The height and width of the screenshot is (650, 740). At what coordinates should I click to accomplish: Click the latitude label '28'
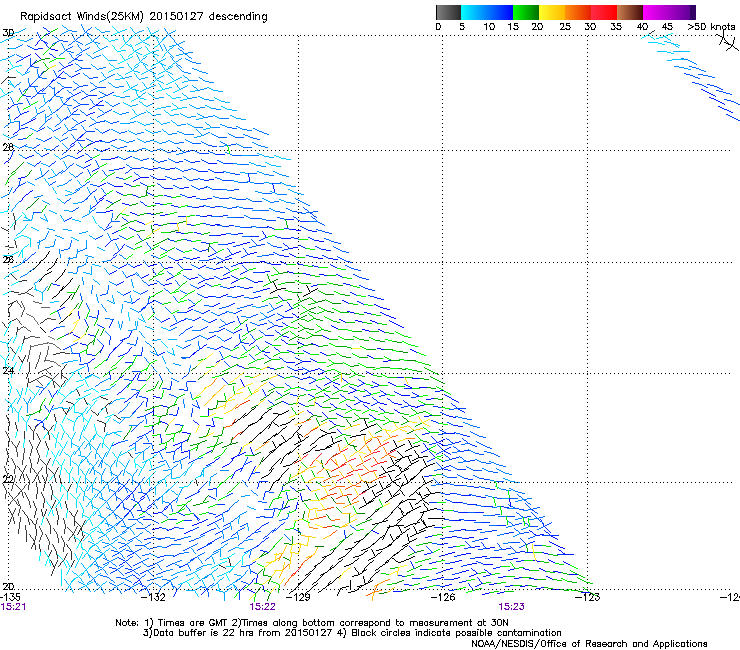[8, 147]
